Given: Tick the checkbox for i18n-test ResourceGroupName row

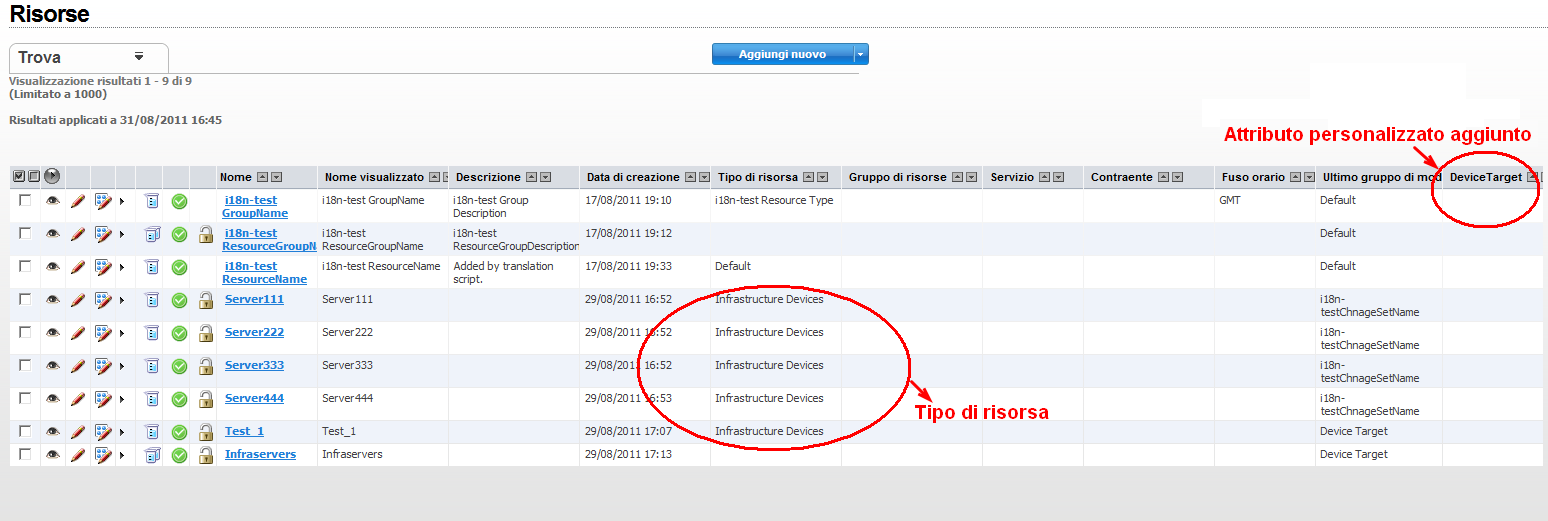Looking at the screenshot, I should pyautogui.click(x=25, y=233).
